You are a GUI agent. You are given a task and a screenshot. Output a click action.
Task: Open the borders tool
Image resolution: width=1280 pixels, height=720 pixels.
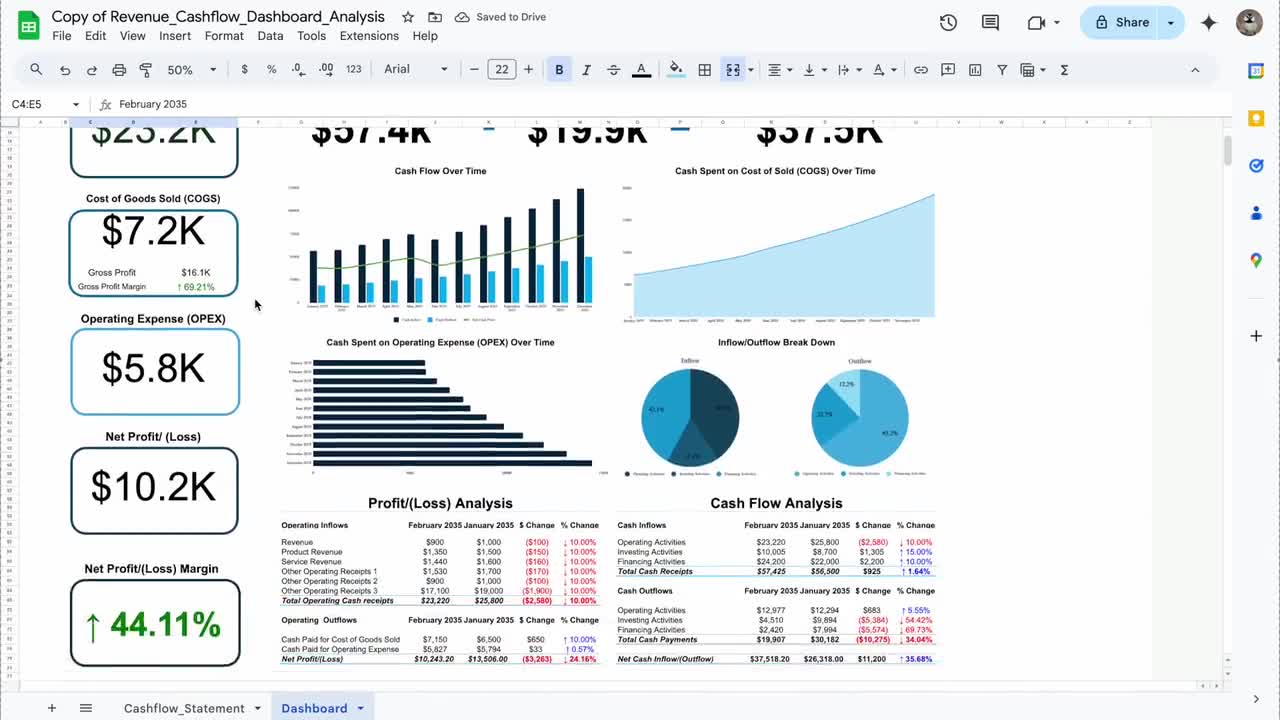pyautogui.click(x=705, y=70)
